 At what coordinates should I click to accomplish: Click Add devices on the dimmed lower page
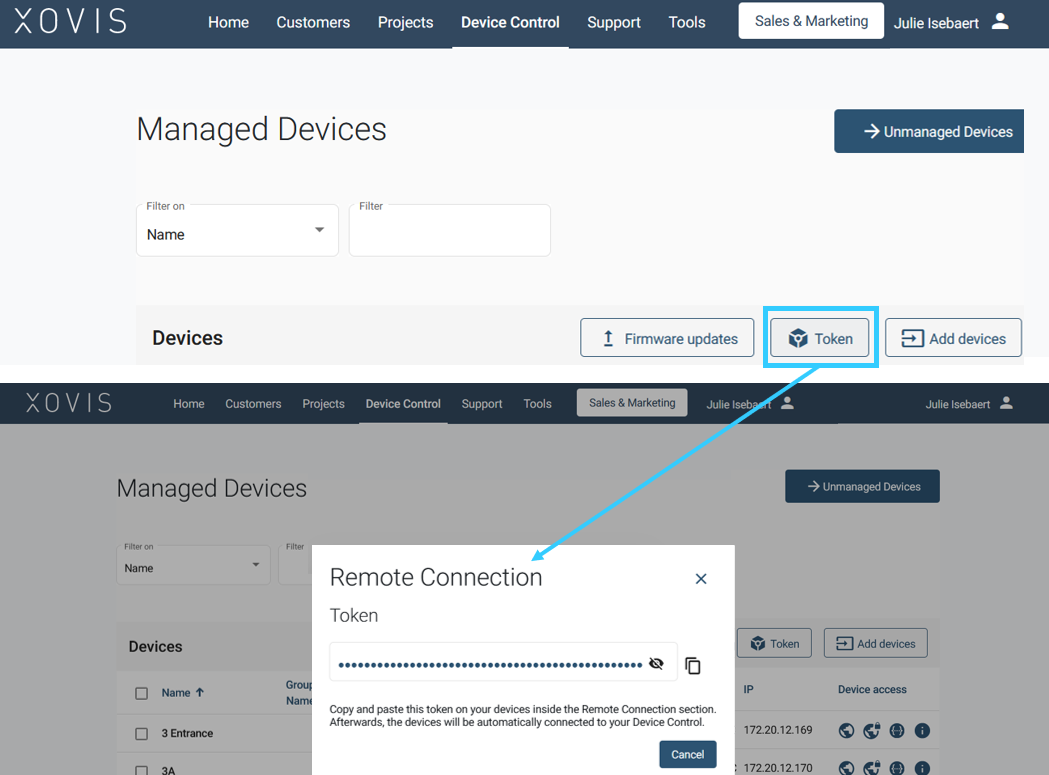[876, 643]
